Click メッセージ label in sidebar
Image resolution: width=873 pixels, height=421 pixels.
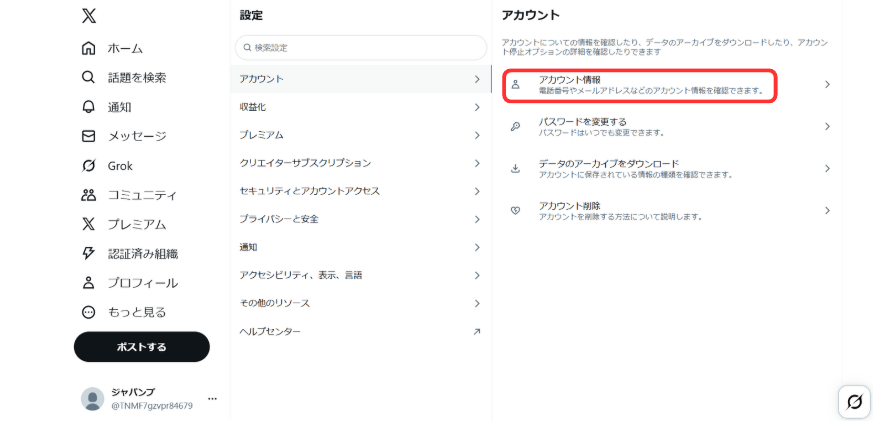click(x=137, y=136)
